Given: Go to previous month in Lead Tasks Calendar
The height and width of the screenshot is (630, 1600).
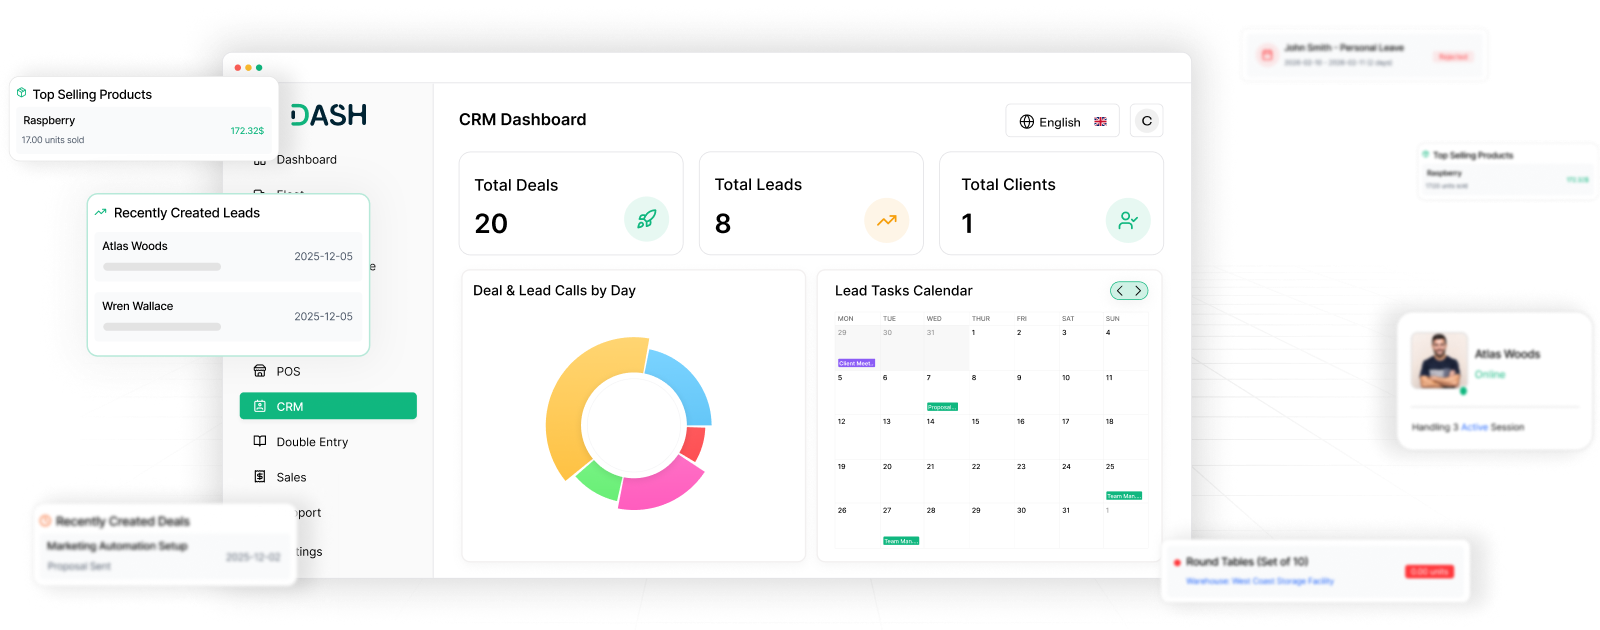Looking at the screenshot, I should tap(1120, 291).
